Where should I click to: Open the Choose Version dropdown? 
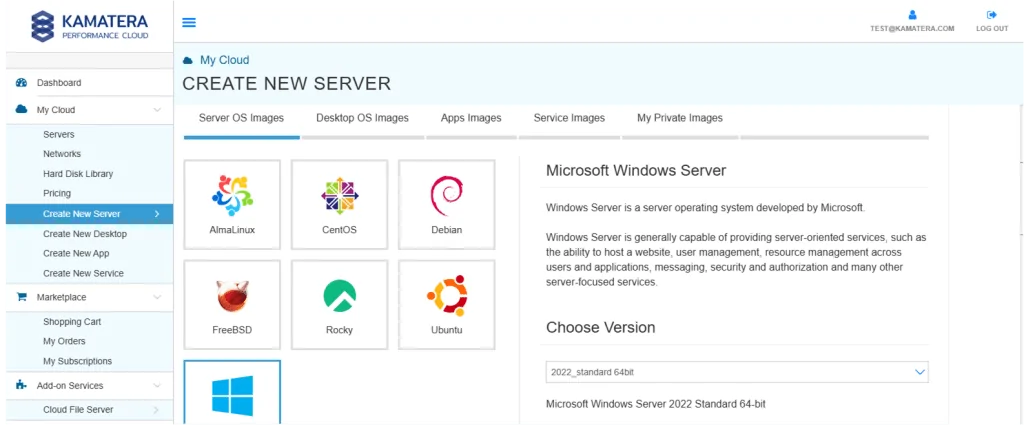(737, 372)
